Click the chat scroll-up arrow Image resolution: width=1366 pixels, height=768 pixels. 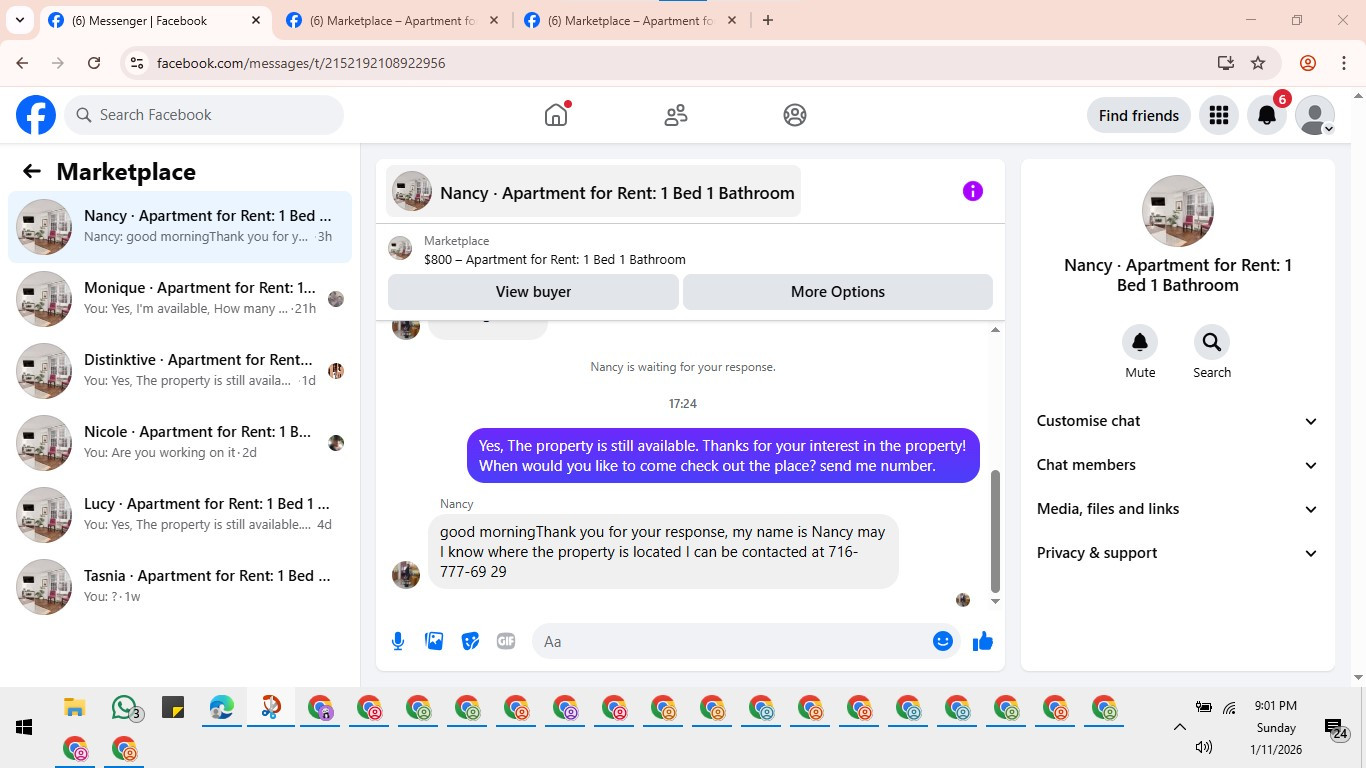click(995, 330)
